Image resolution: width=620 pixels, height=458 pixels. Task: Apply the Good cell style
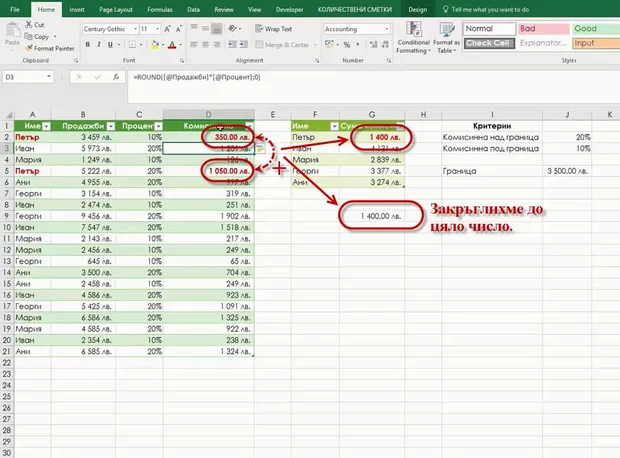point(596,28)
